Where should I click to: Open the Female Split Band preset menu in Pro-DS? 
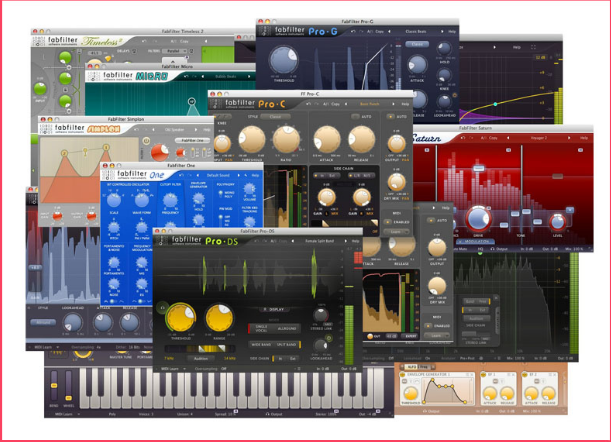(320, 241)
